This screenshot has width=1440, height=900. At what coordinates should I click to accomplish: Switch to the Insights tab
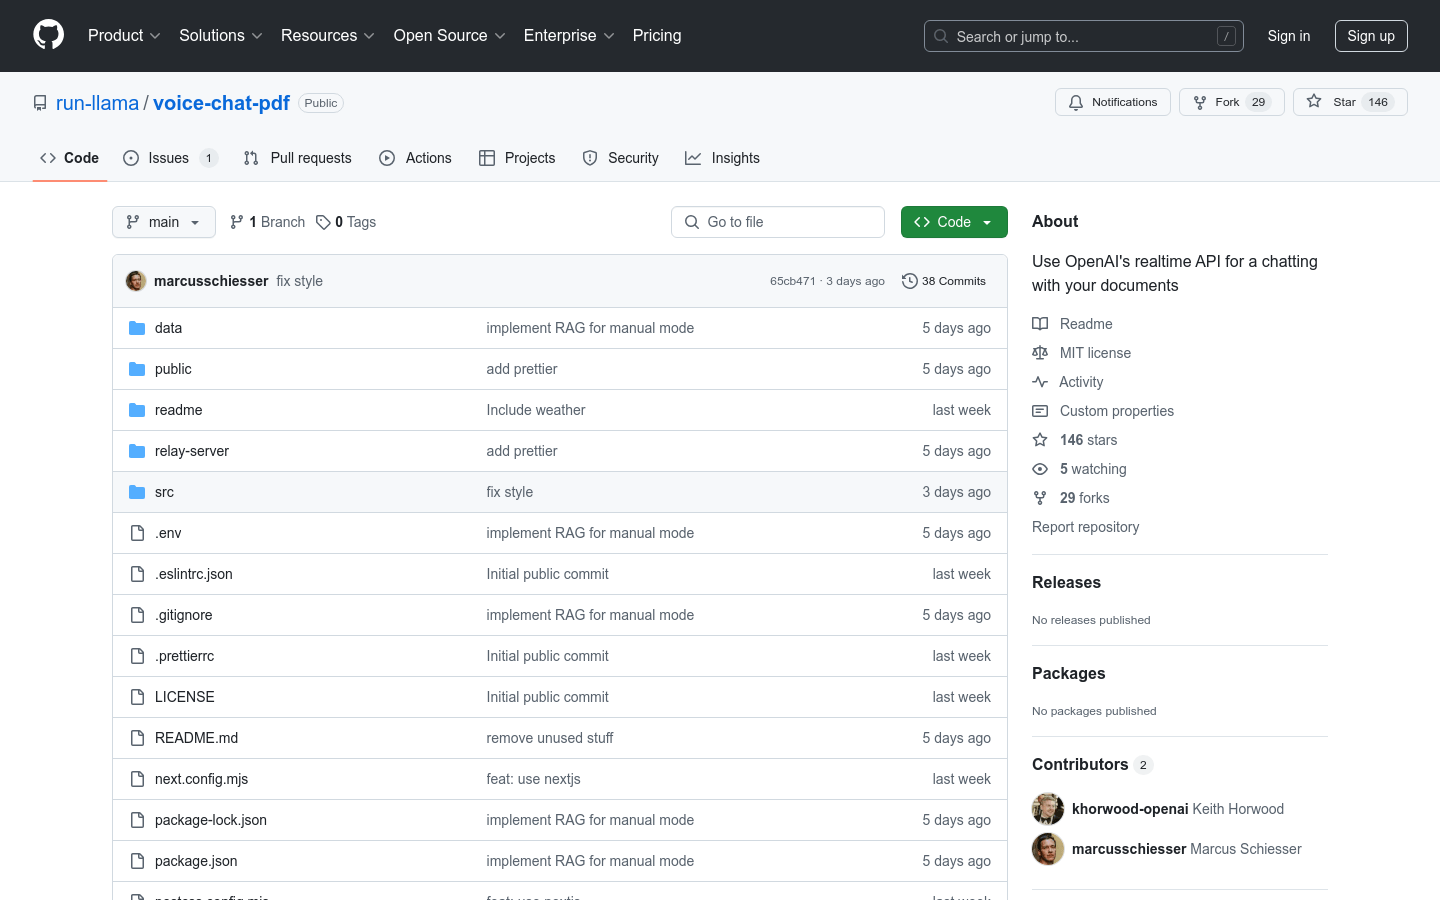723,158
